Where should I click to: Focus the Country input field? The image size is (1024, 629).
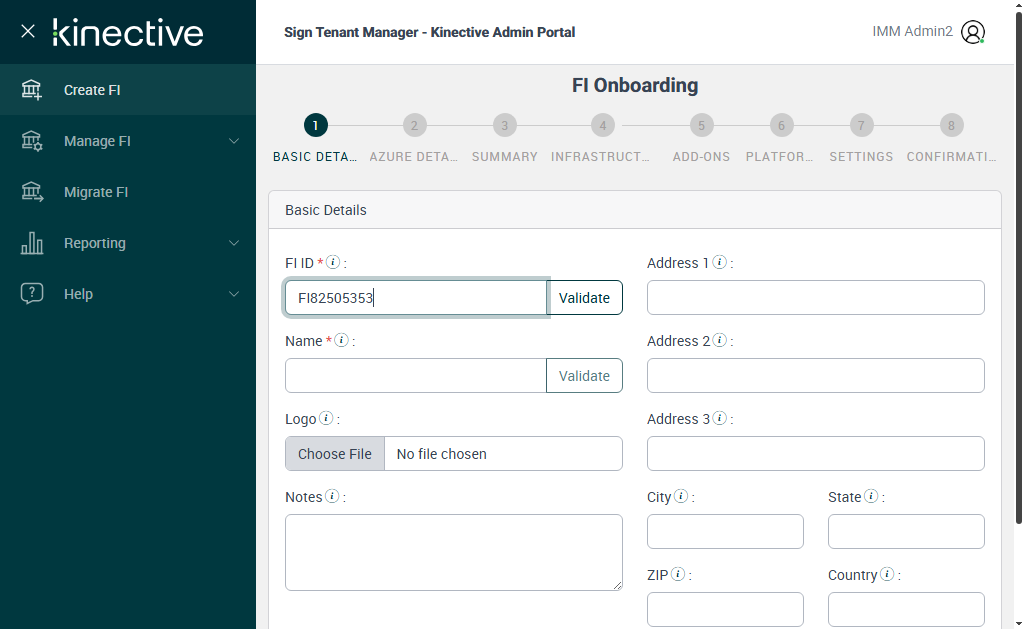pyautogui.click(x=906, y=609)
